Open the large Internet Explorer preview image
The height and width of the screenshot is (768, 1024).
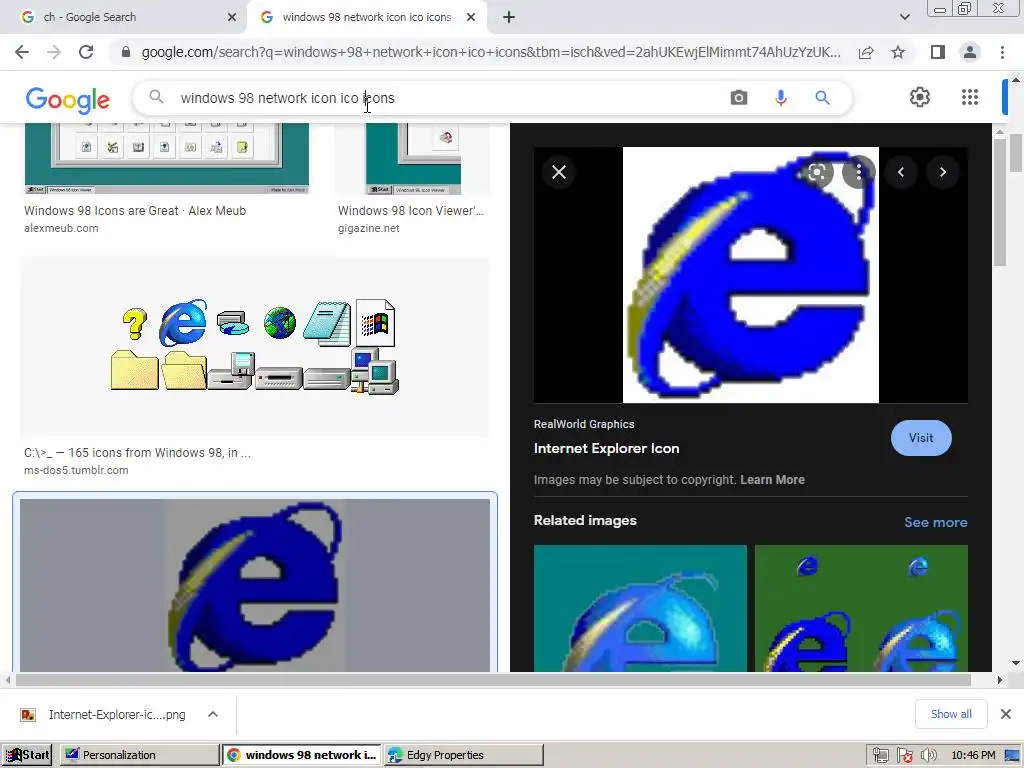pyautogui.click(x=750, y=275)
